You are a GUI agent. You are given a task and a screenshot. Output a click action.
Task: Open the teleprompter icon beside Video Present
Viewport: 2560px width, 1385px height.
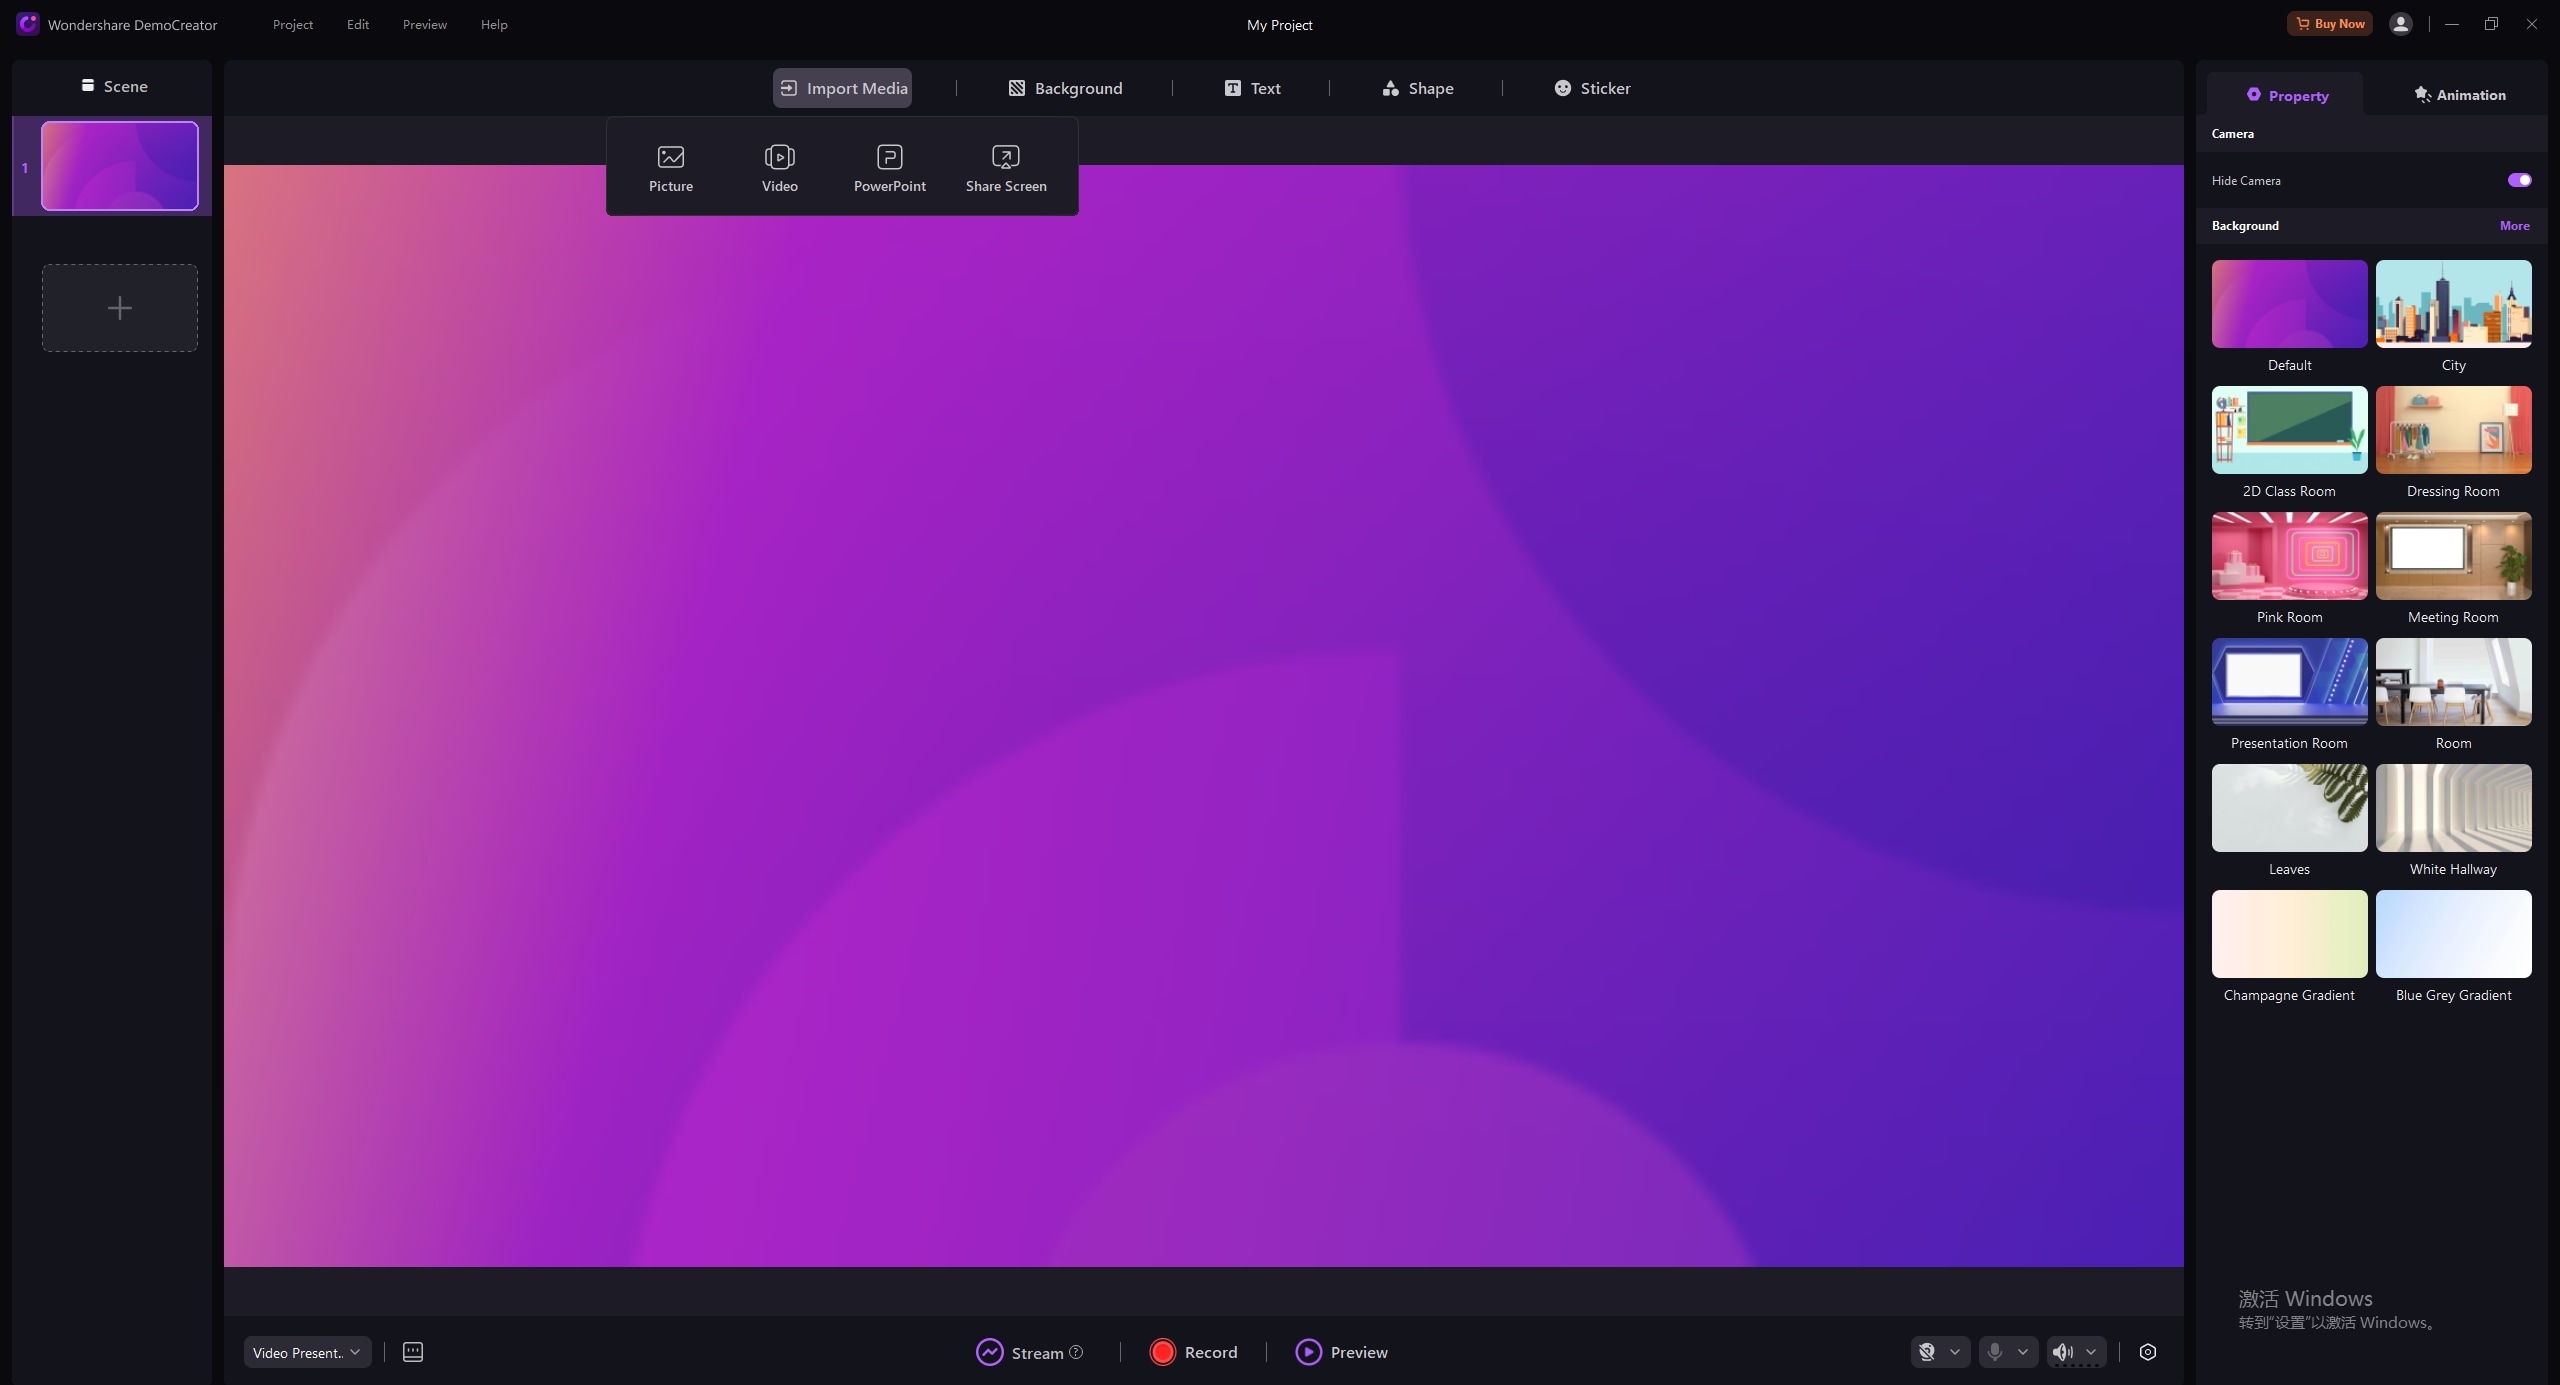point(412,1352)
